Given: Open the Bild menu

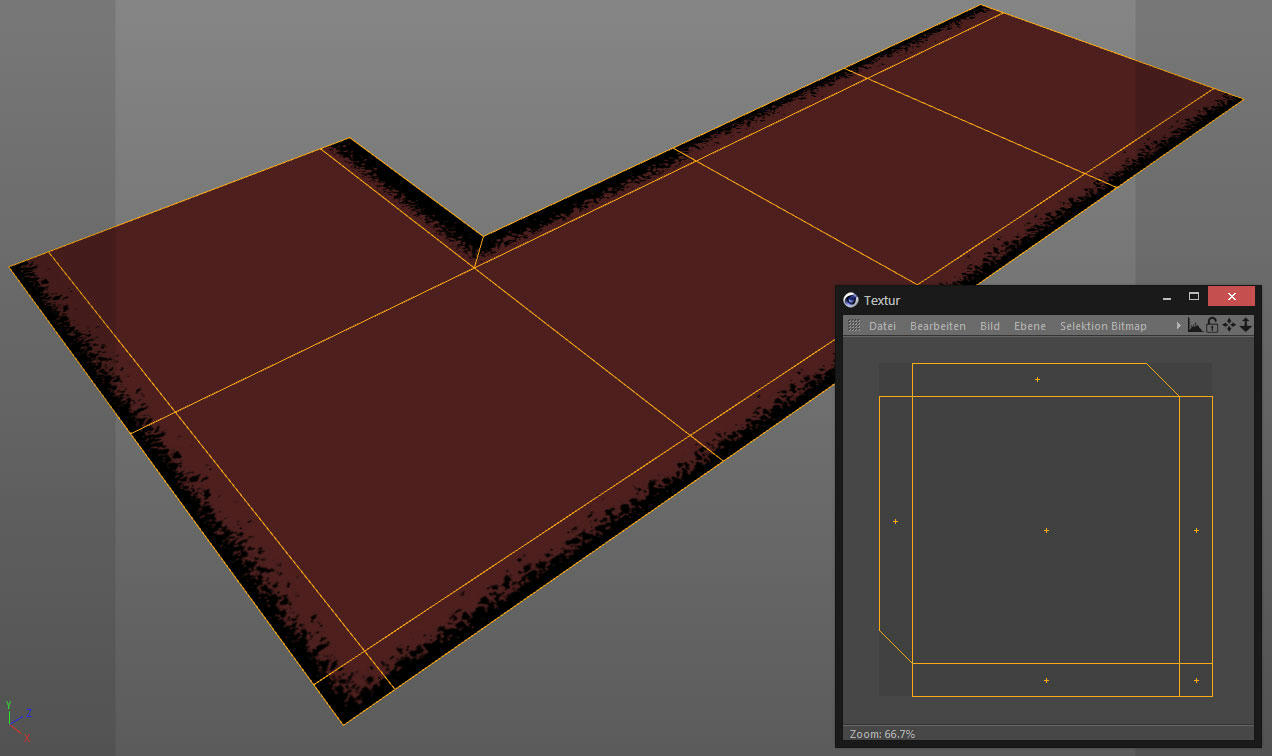Looking at the screenshot, I should click(x=989, y=326).
